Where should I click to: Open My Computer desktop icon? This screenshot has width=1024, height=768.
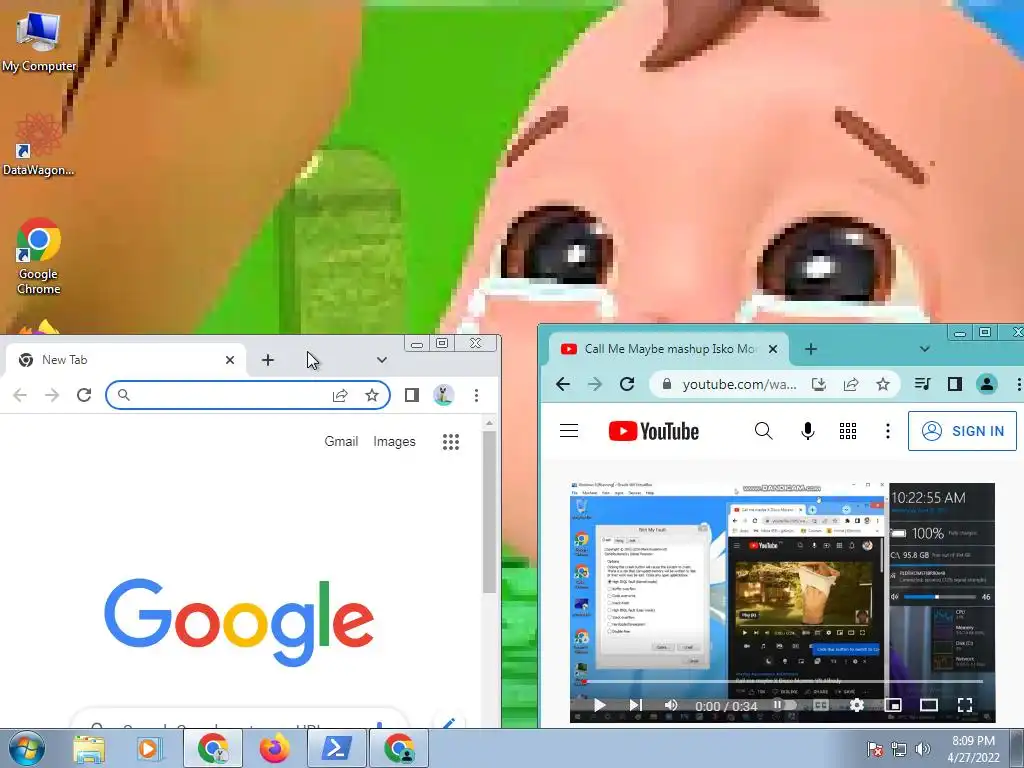[39, 42]
